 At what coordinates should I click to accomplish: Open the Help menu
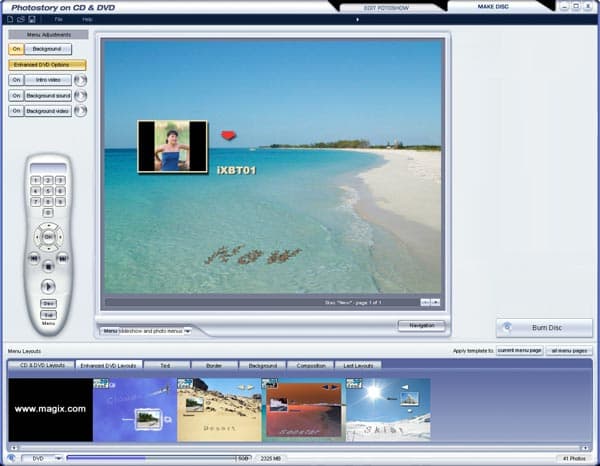click(x=87, y=19)
